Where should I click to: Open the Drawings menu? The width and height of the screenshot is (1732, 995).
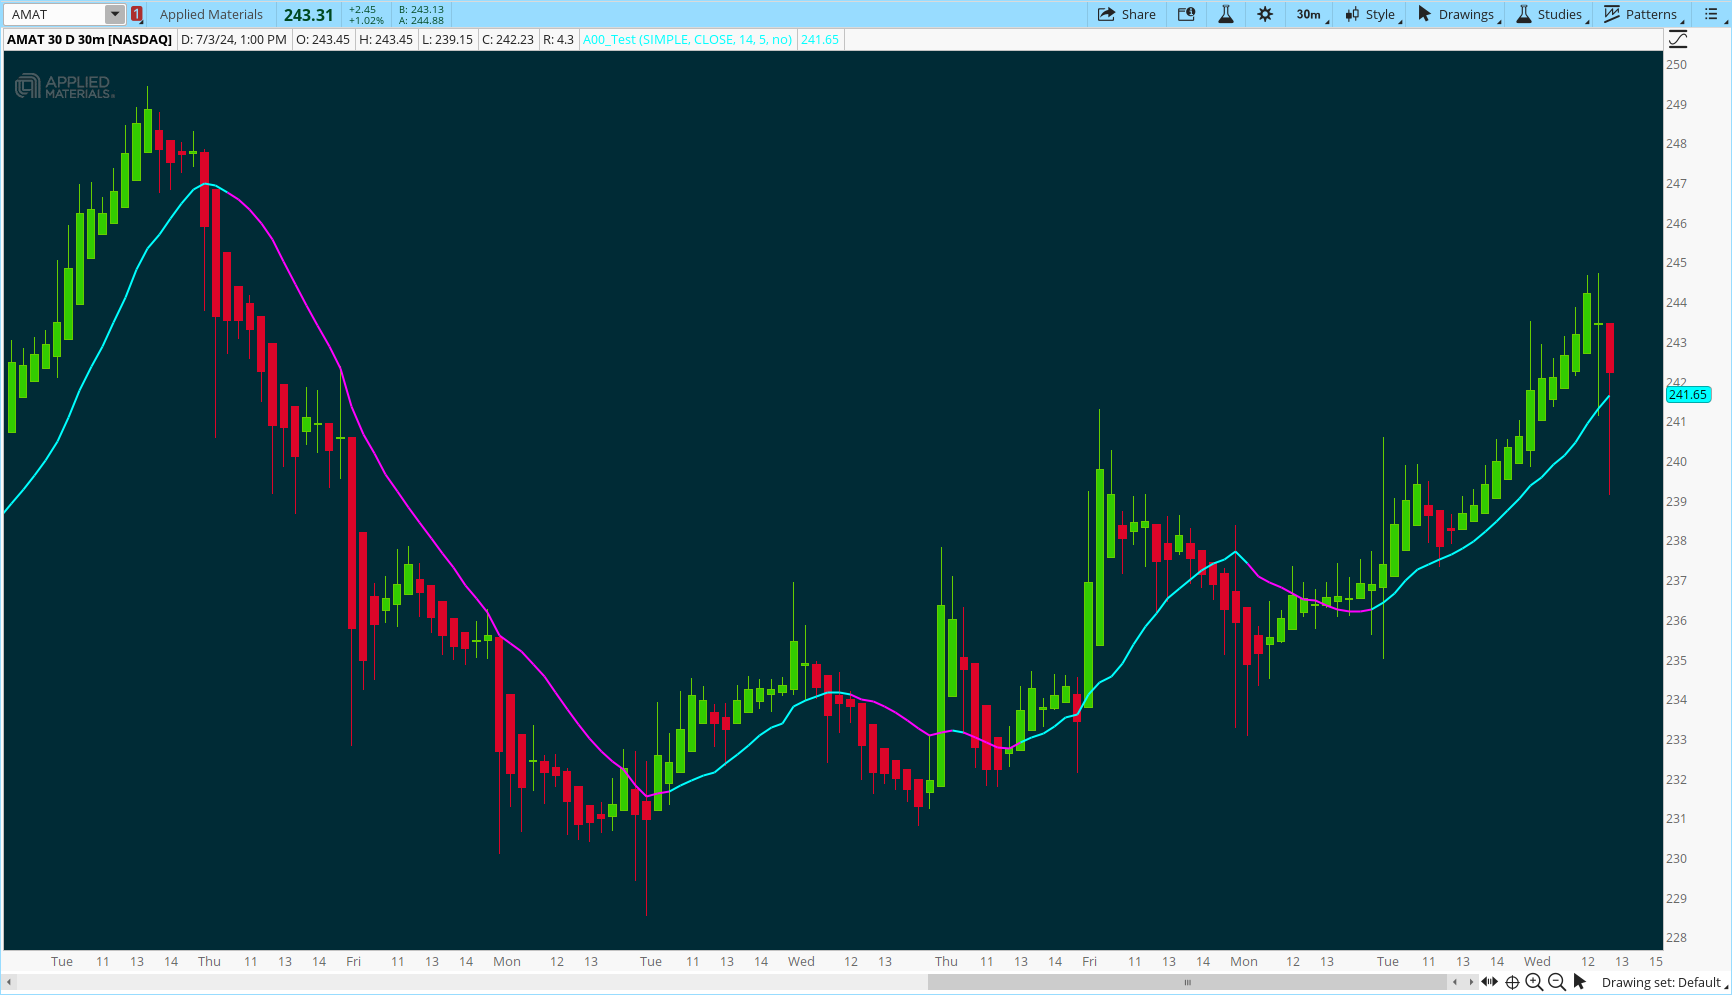point(1458,14)
